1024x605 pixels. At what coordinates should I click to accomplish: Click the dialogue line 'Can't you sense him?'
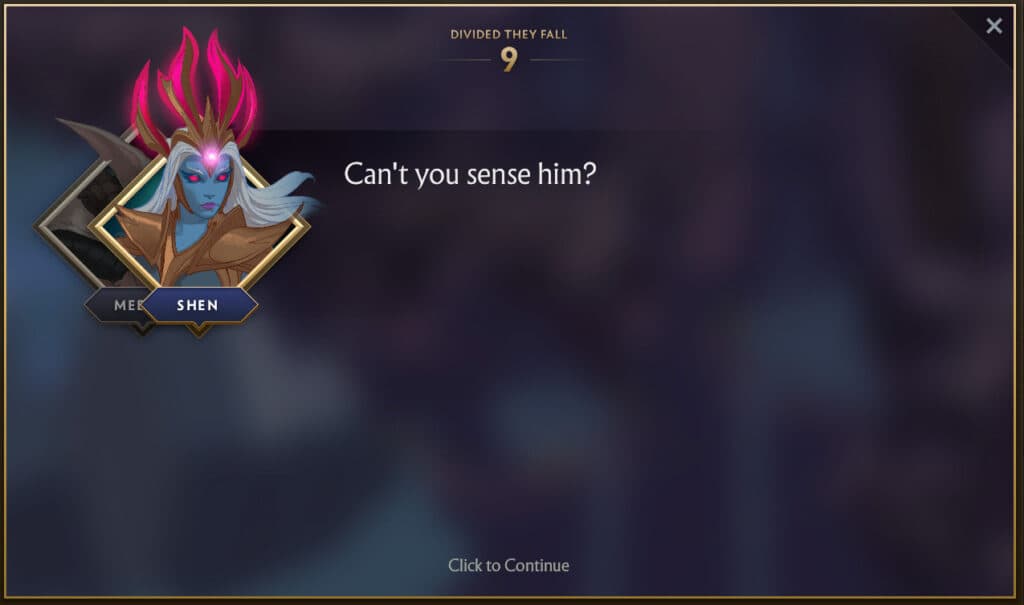[x=470, y=174]
